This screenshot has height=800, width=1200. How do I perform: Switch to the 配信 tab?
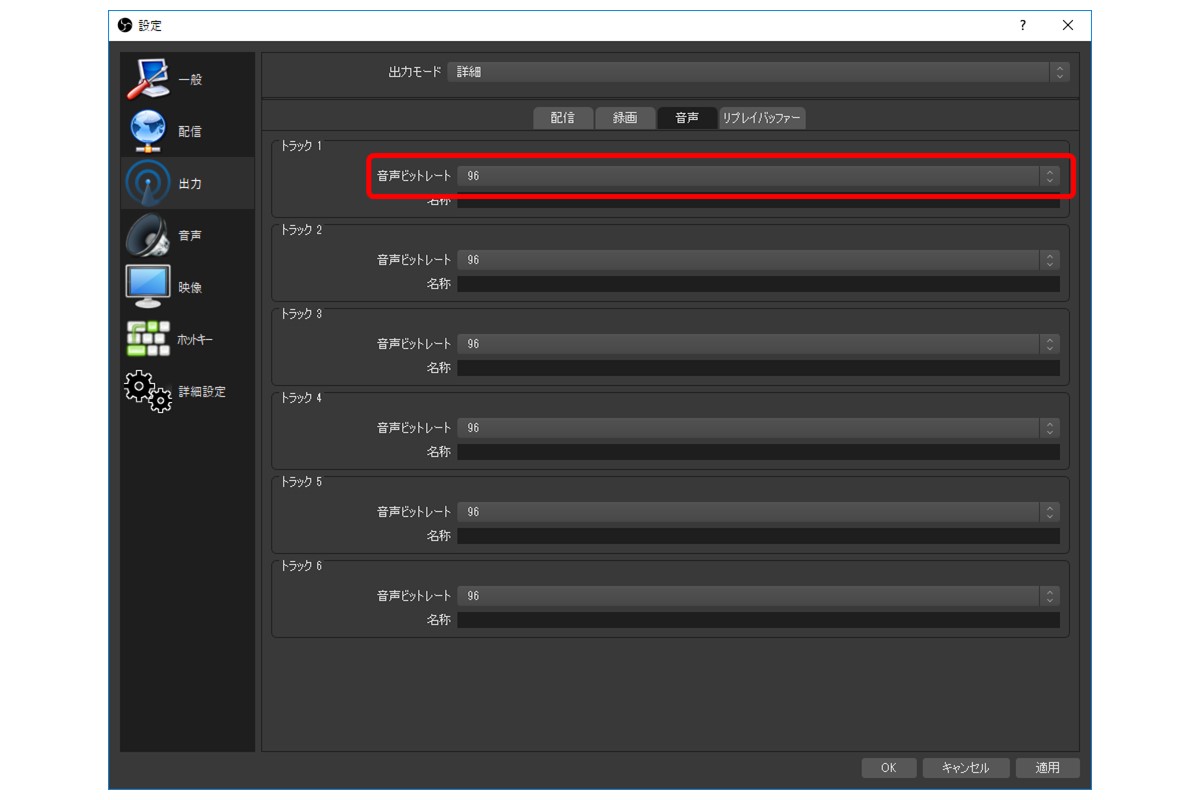pos(563,118)
